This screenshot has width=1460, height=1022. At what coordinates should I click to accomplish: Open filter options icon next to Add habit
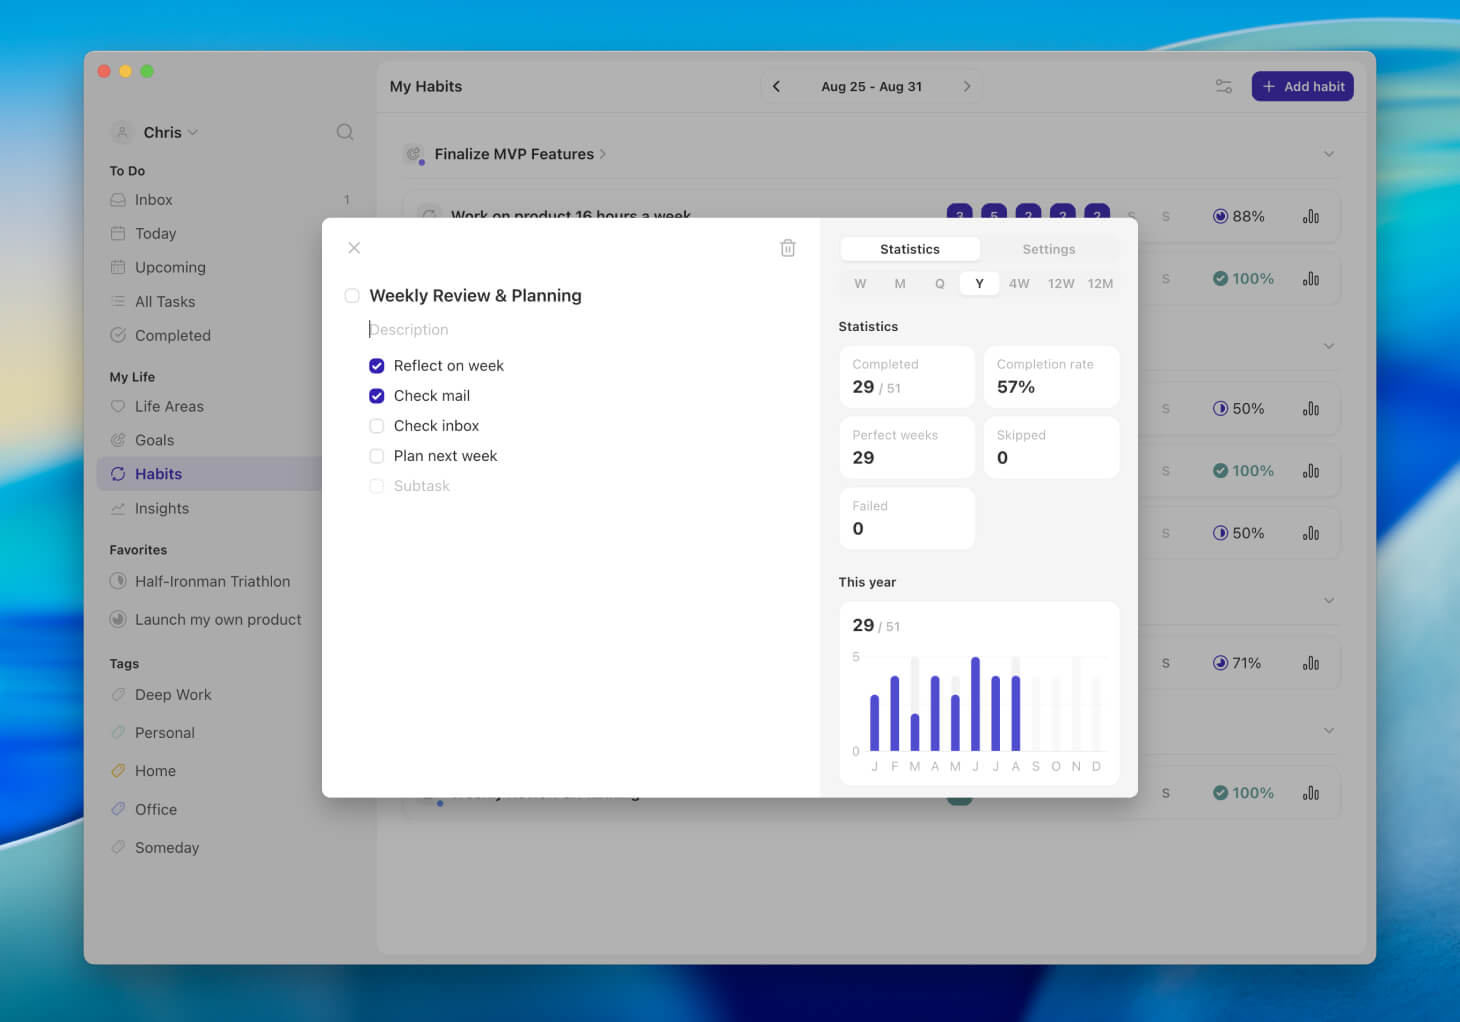[1223, 86]
